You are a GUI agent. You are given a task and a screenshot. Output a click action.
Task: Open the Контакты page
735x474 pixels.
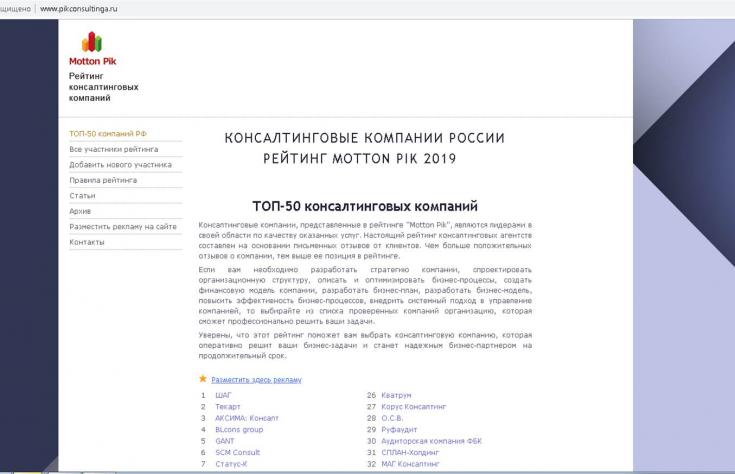pos(87,242)
